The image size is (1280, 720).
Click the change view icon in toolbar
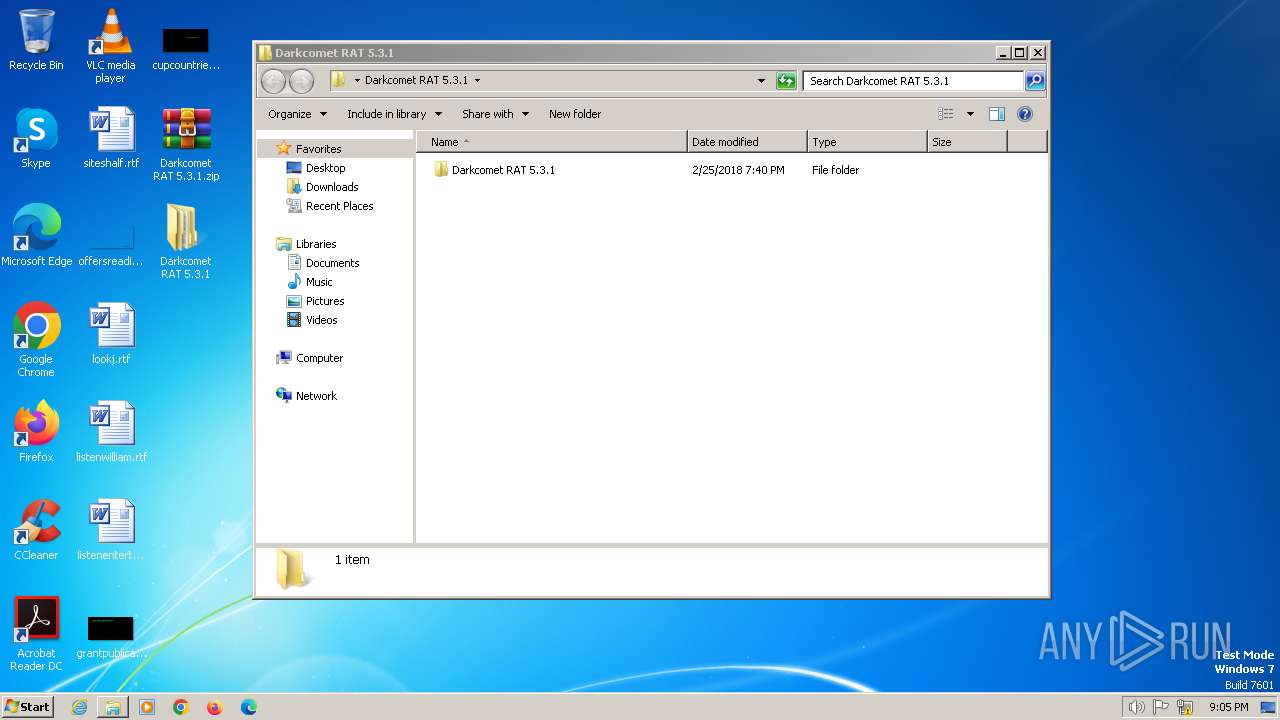pos(946,114)
